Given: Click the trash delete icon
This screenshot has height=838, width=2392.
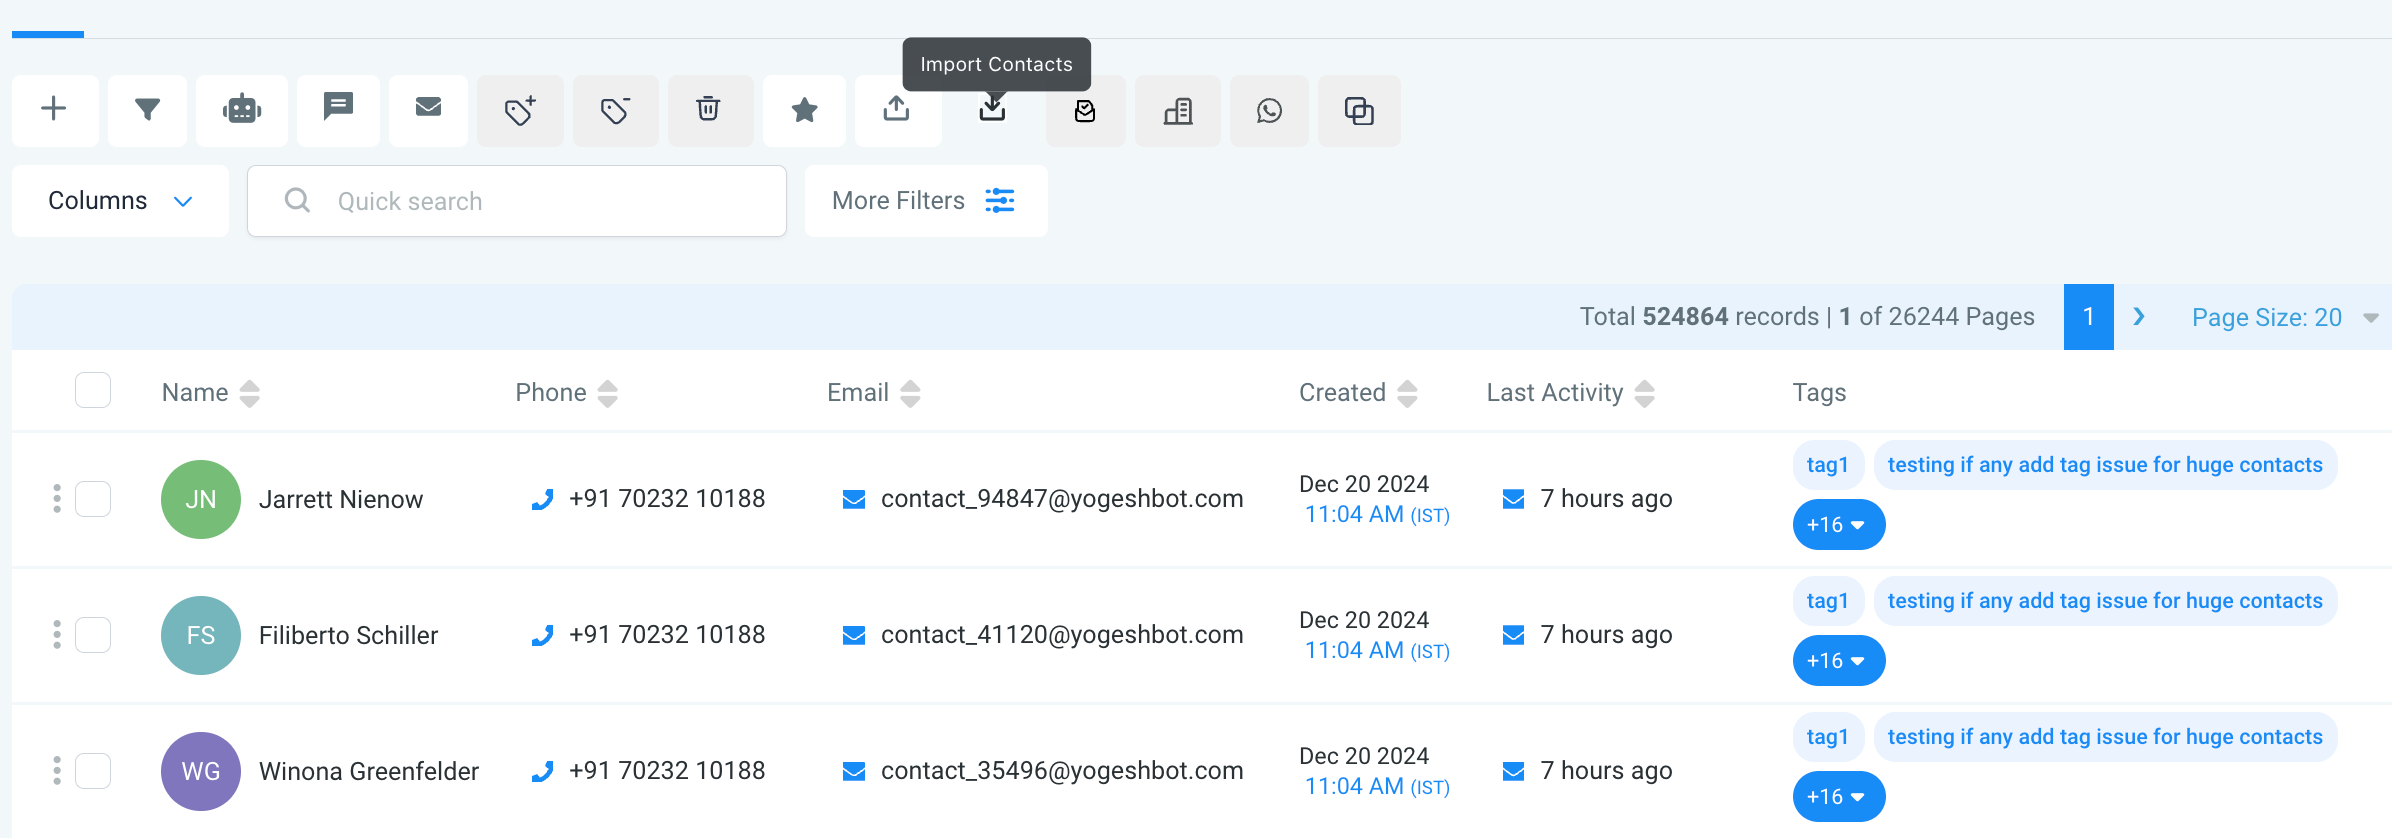Looking at the screenshot, I should click(x=709, y=110).
